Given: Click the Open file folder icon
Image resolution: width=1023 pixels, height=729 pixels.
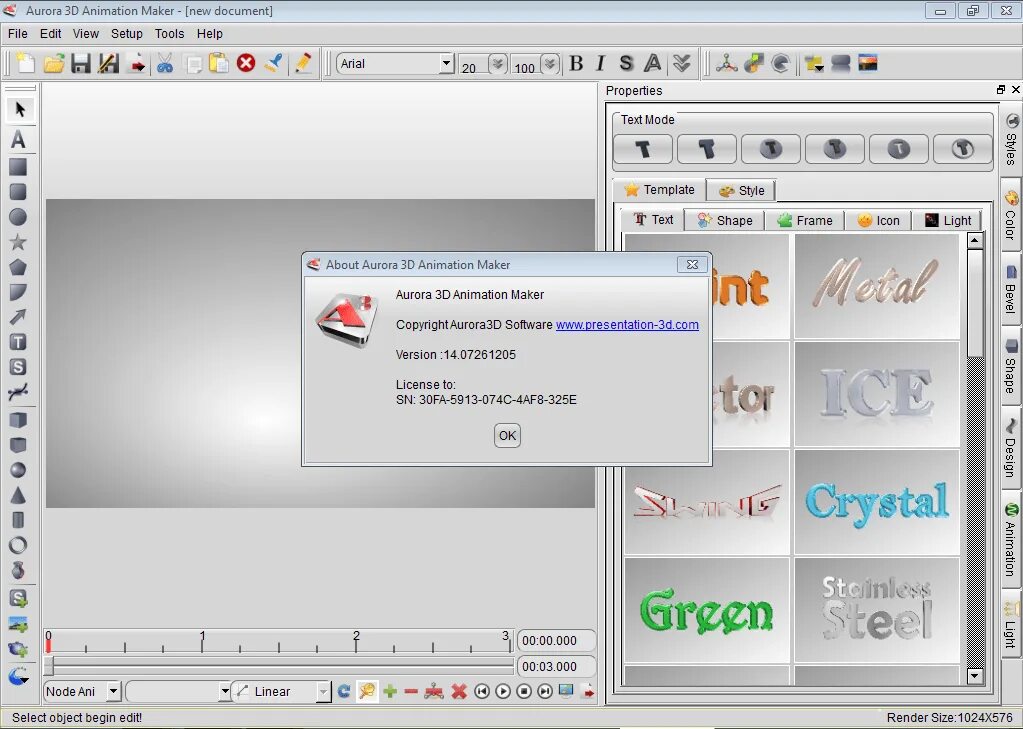Looking at the screenshot, I should [x=53, y=63].
